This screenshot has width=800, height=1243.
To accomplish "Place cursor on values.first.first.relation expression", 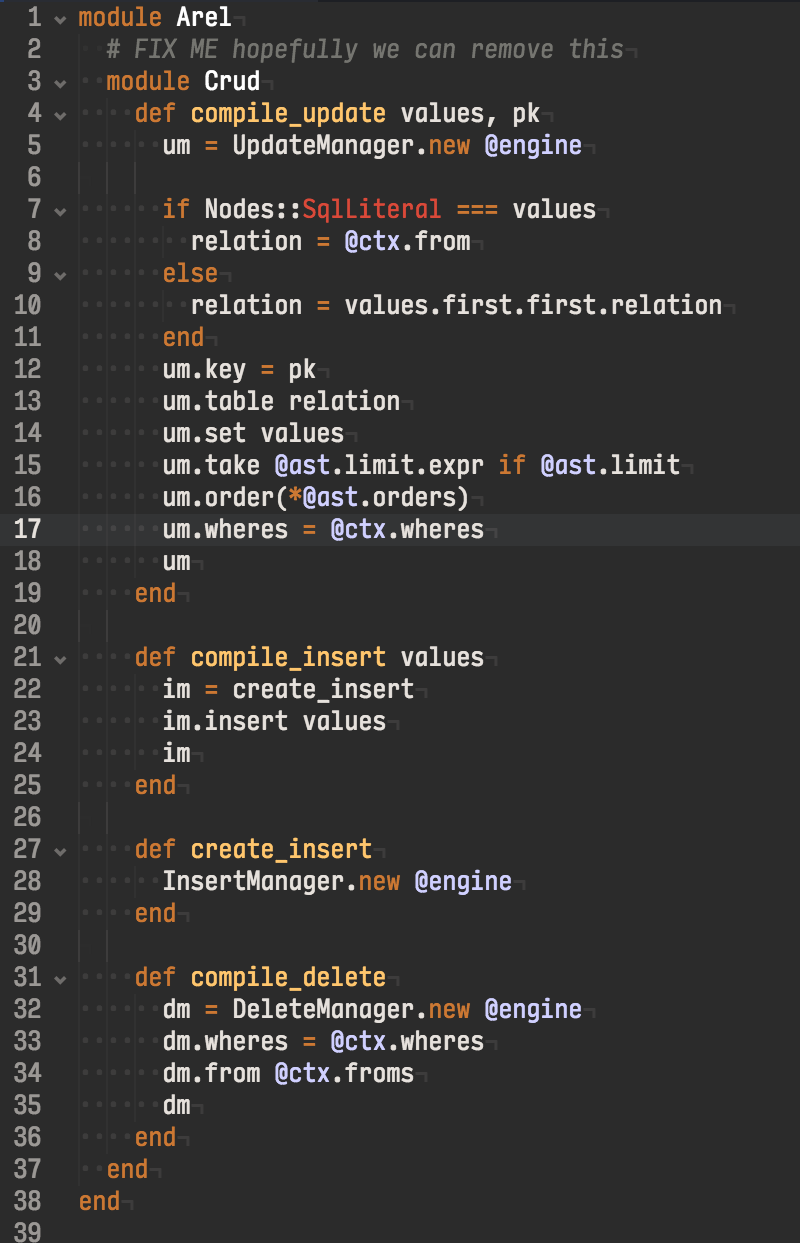I will tap(532, 305).
